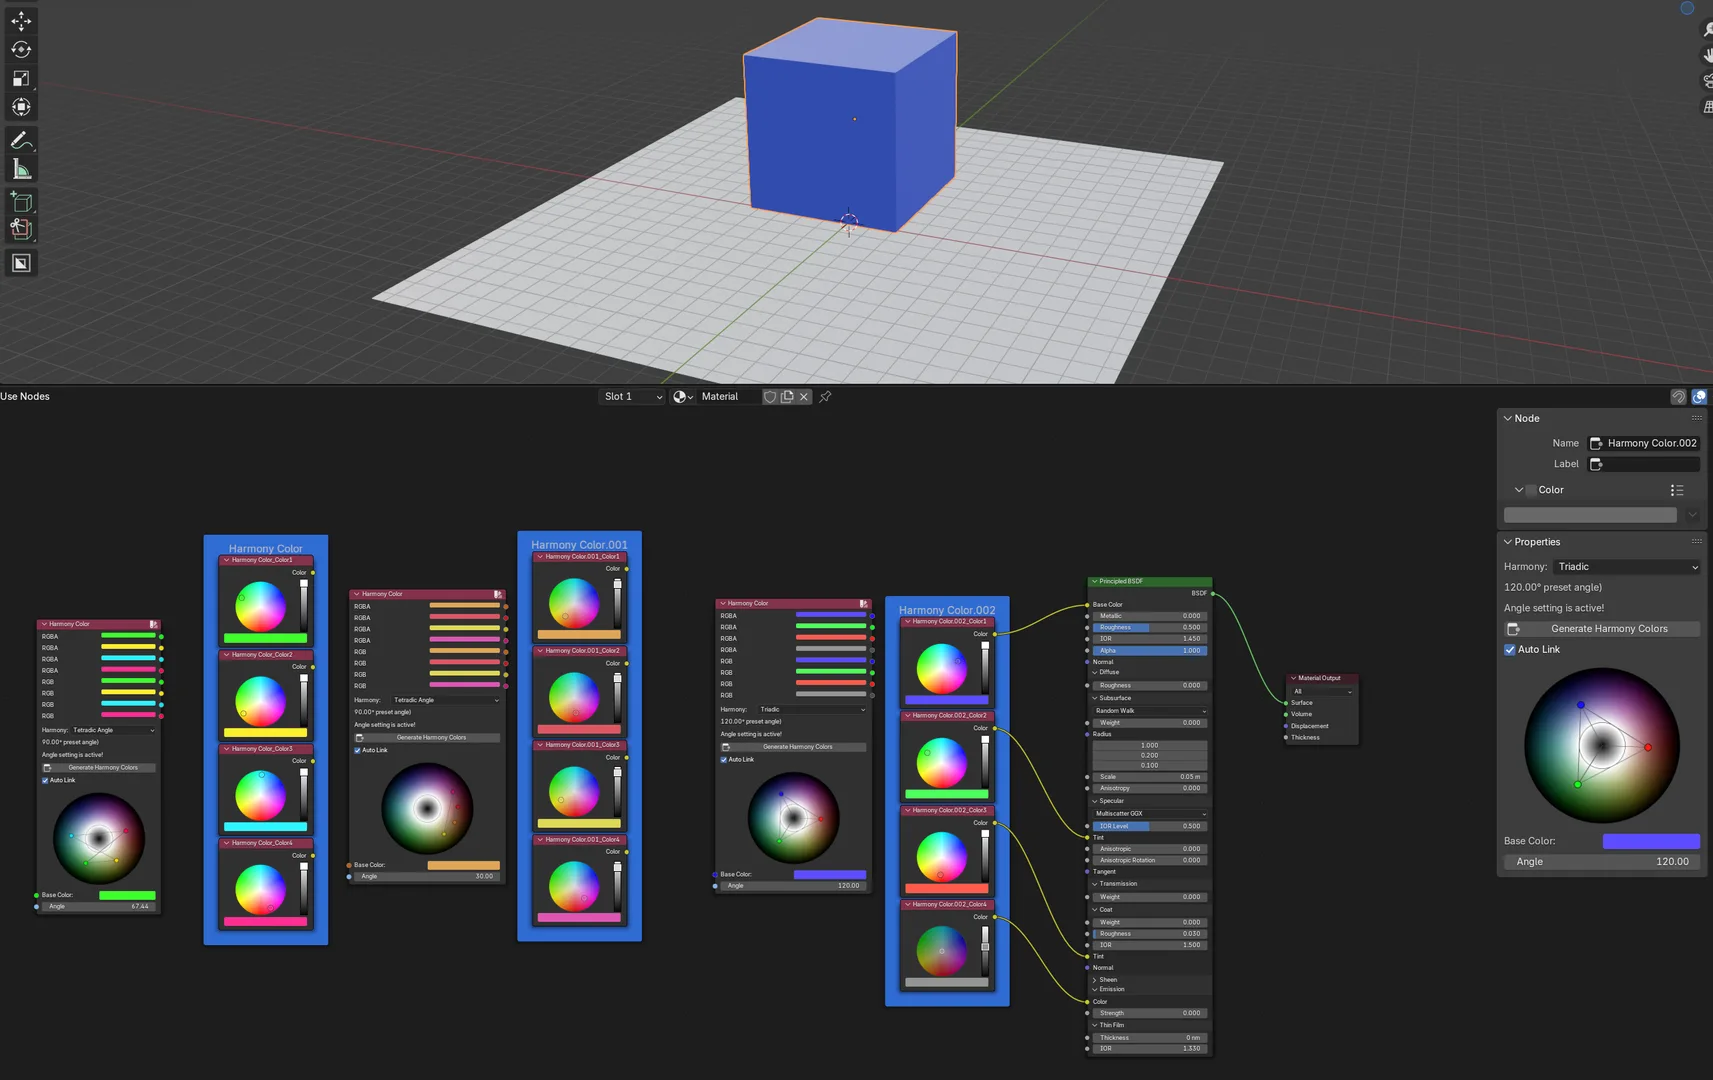Open Multiscatter GGX dropdown in Principled BSDF
1713x1080 pixels.
pyautogui.click(x=1150, y=814)
